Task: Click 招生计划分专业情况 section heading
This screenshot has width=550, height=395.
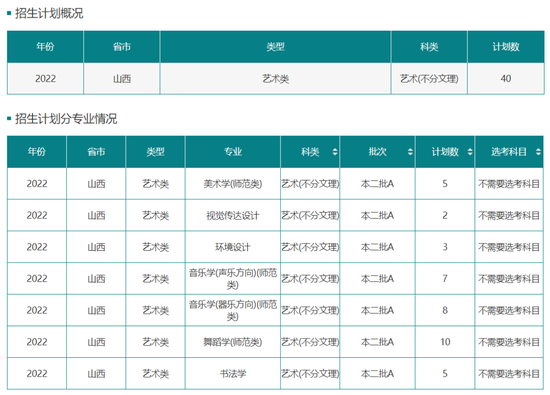Action: [66, 119]
